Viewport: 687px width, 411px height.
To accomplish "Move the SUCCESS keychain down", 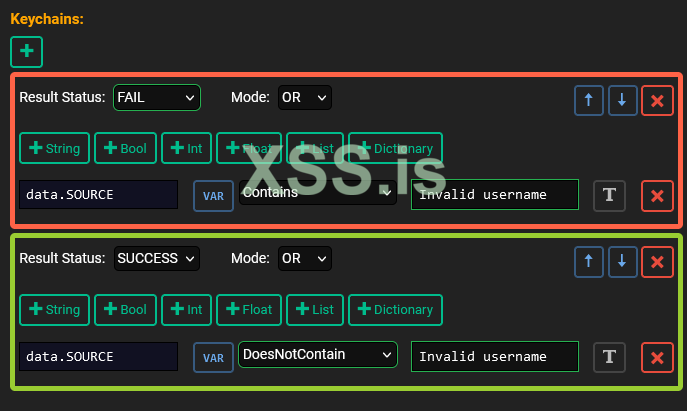I will pos(622,262).
